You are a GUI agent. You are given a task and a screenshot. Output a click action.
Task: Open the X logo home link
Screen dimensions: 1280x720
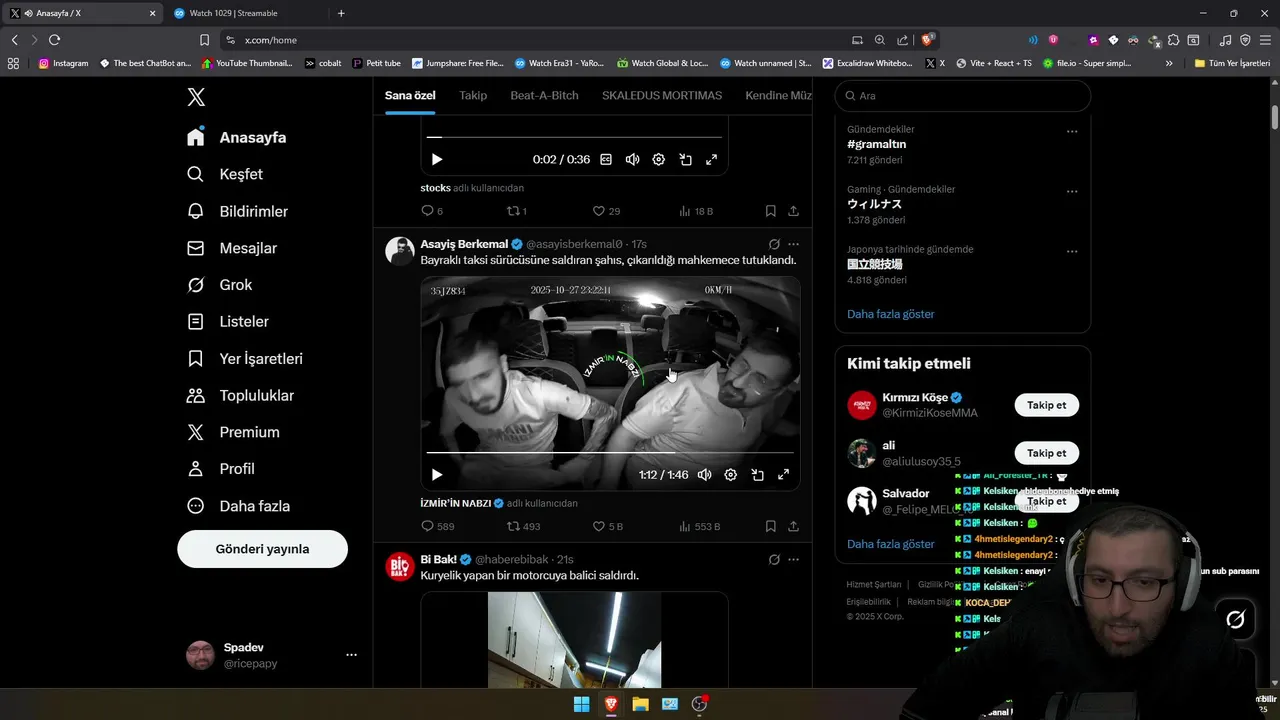[x=196, y=97]
